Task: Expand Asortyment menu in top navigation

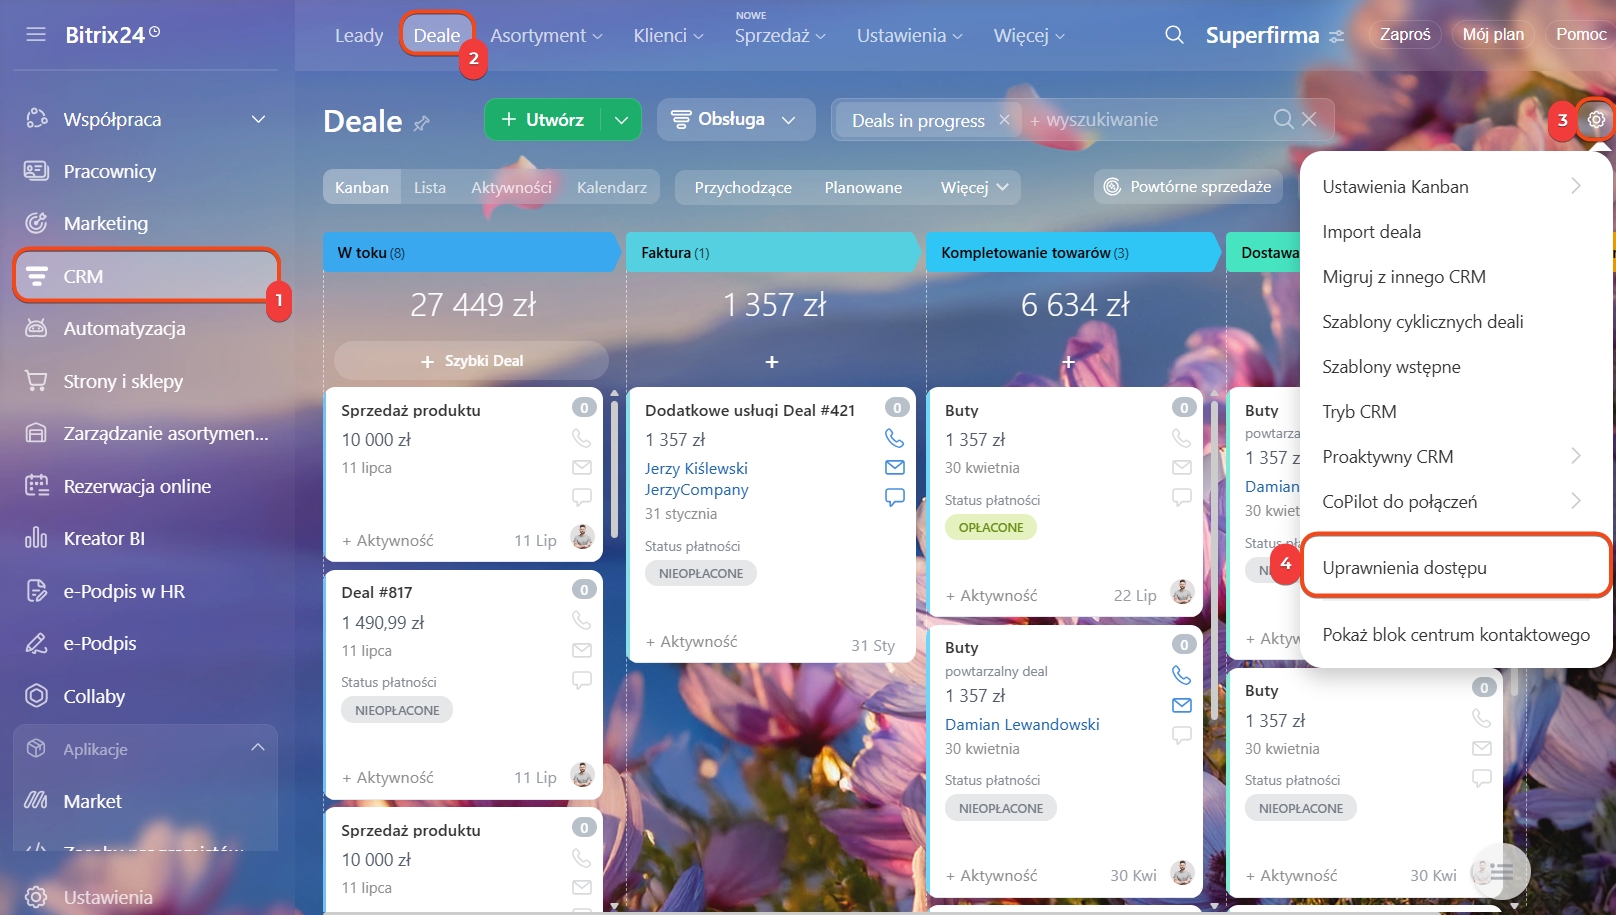Action: point(546,36)
